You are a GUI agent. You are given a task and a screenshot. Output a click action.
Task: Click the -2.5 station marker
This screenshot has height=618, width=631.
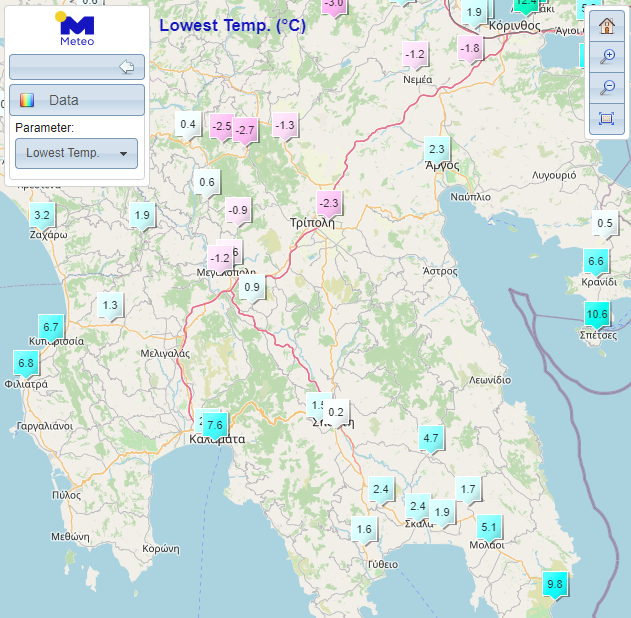click(221, 128)
